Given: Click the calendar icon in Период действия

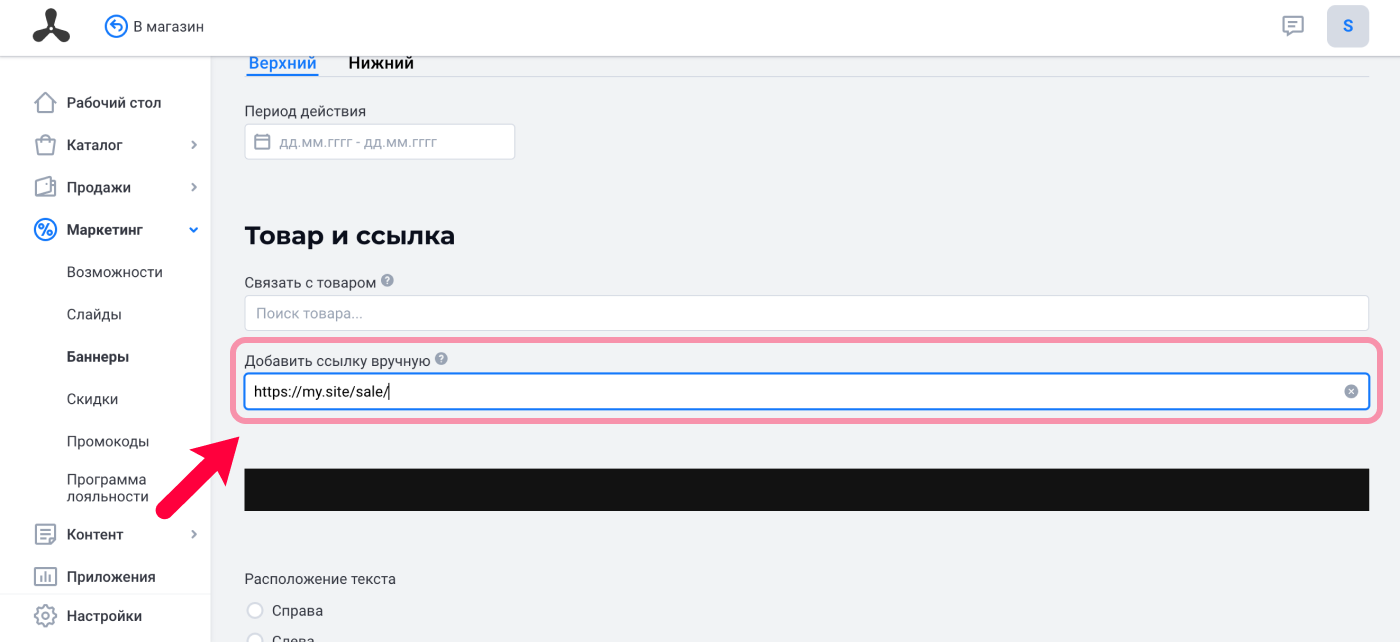Looking at the screenshot, I should tap(262, 142).
